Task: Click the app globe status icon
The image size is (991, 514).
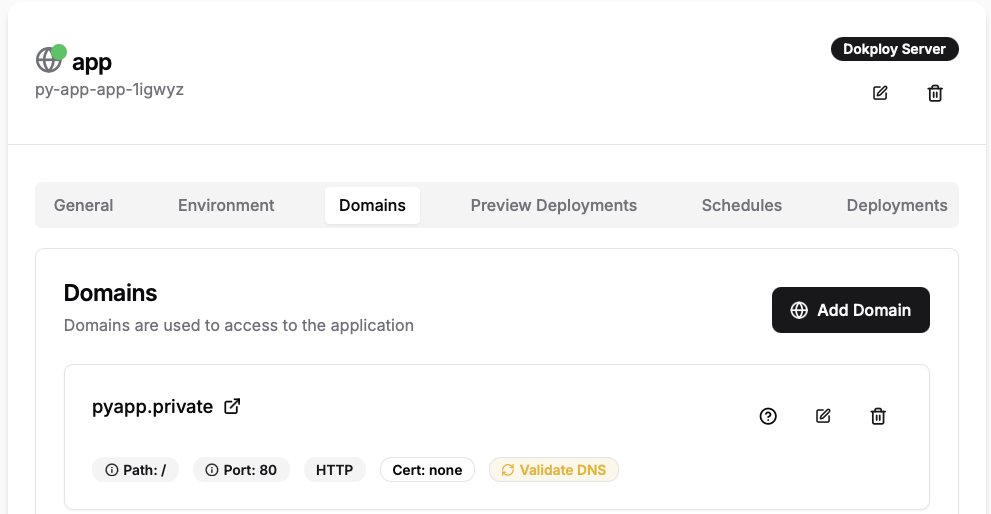Action: tap(49, 60)
